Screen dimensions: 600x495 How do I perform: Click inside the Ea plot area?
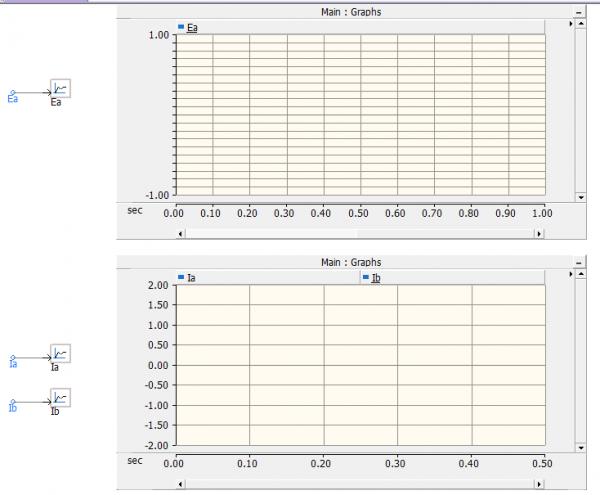pyautogui.click(x=360, y=115)
